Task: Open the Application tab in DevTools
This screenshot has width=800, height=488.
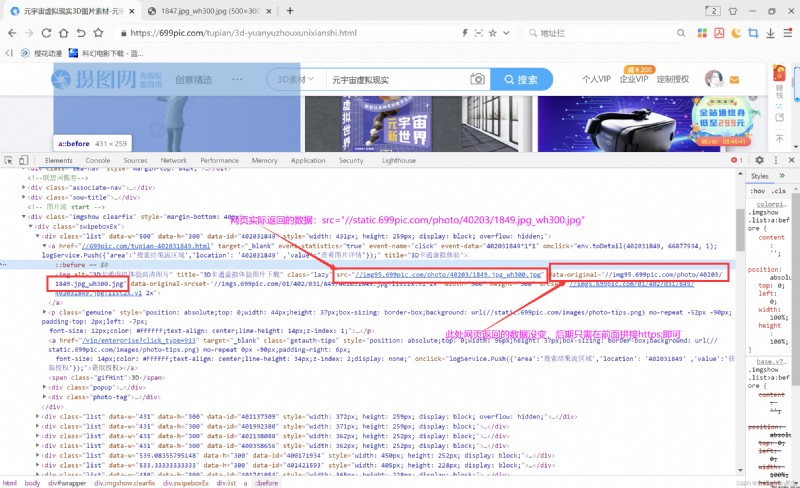Action: (308, 160)
